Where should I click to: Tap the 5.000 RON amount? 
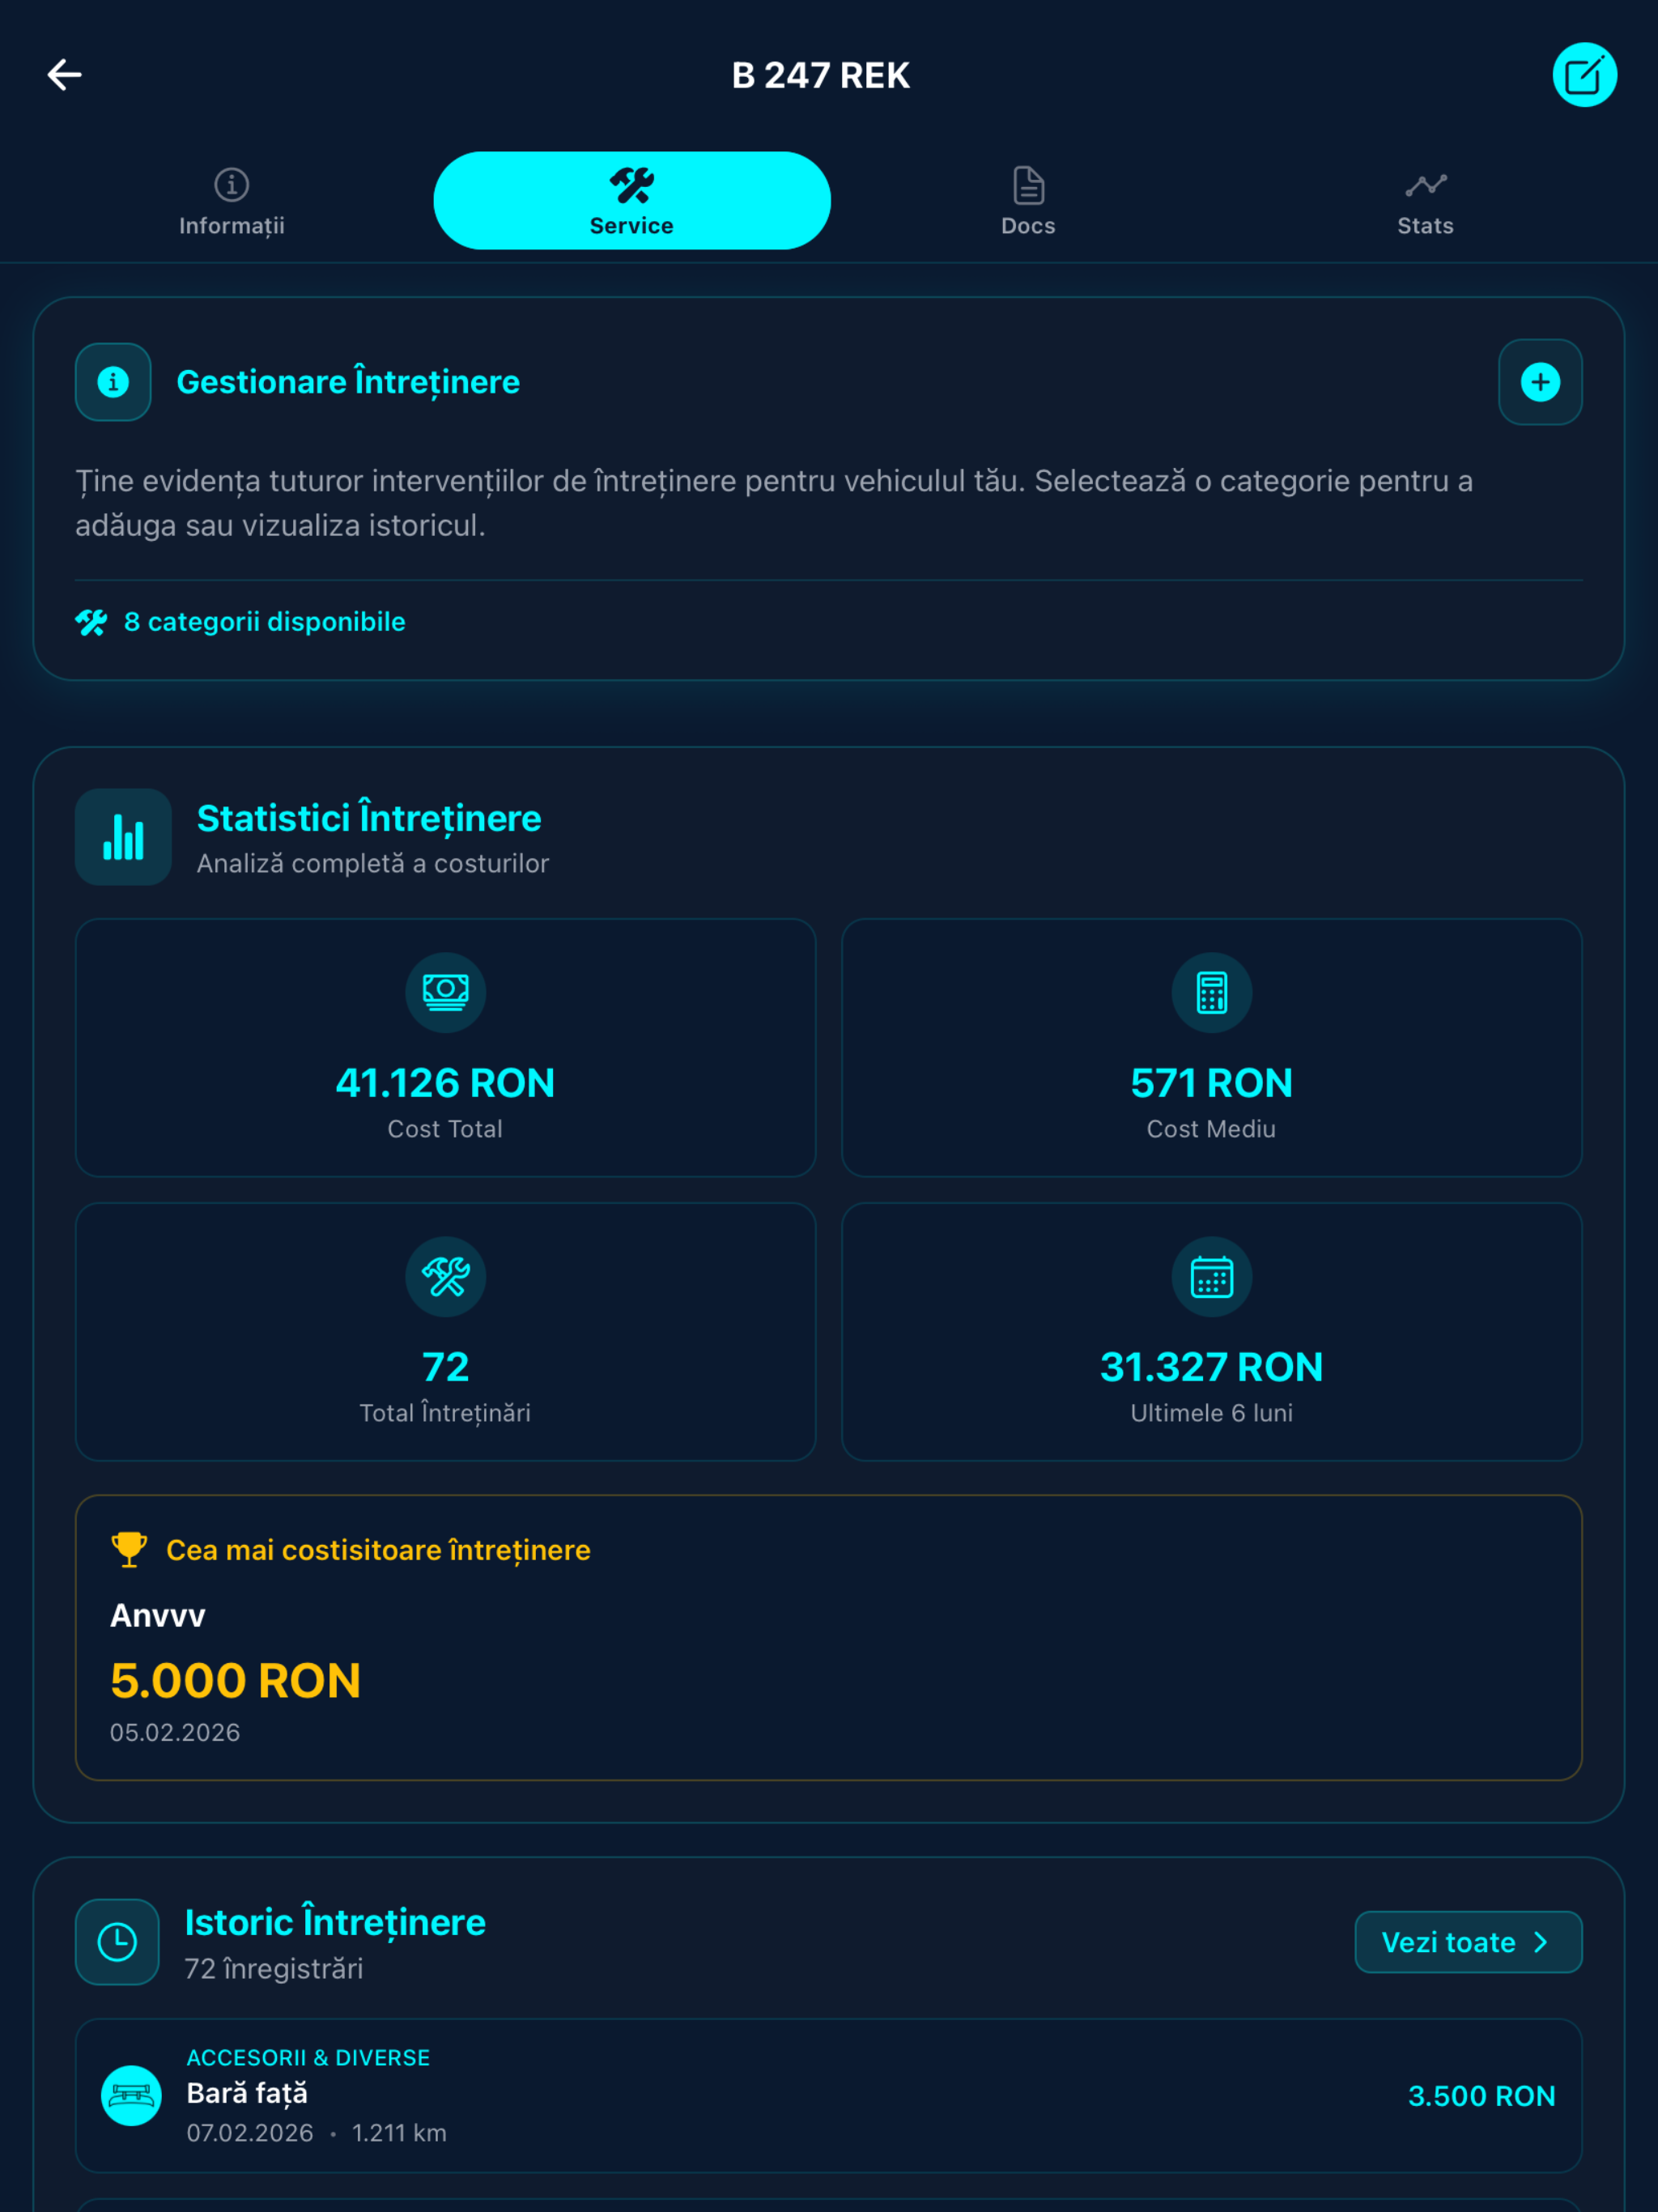click(235, 1680)
